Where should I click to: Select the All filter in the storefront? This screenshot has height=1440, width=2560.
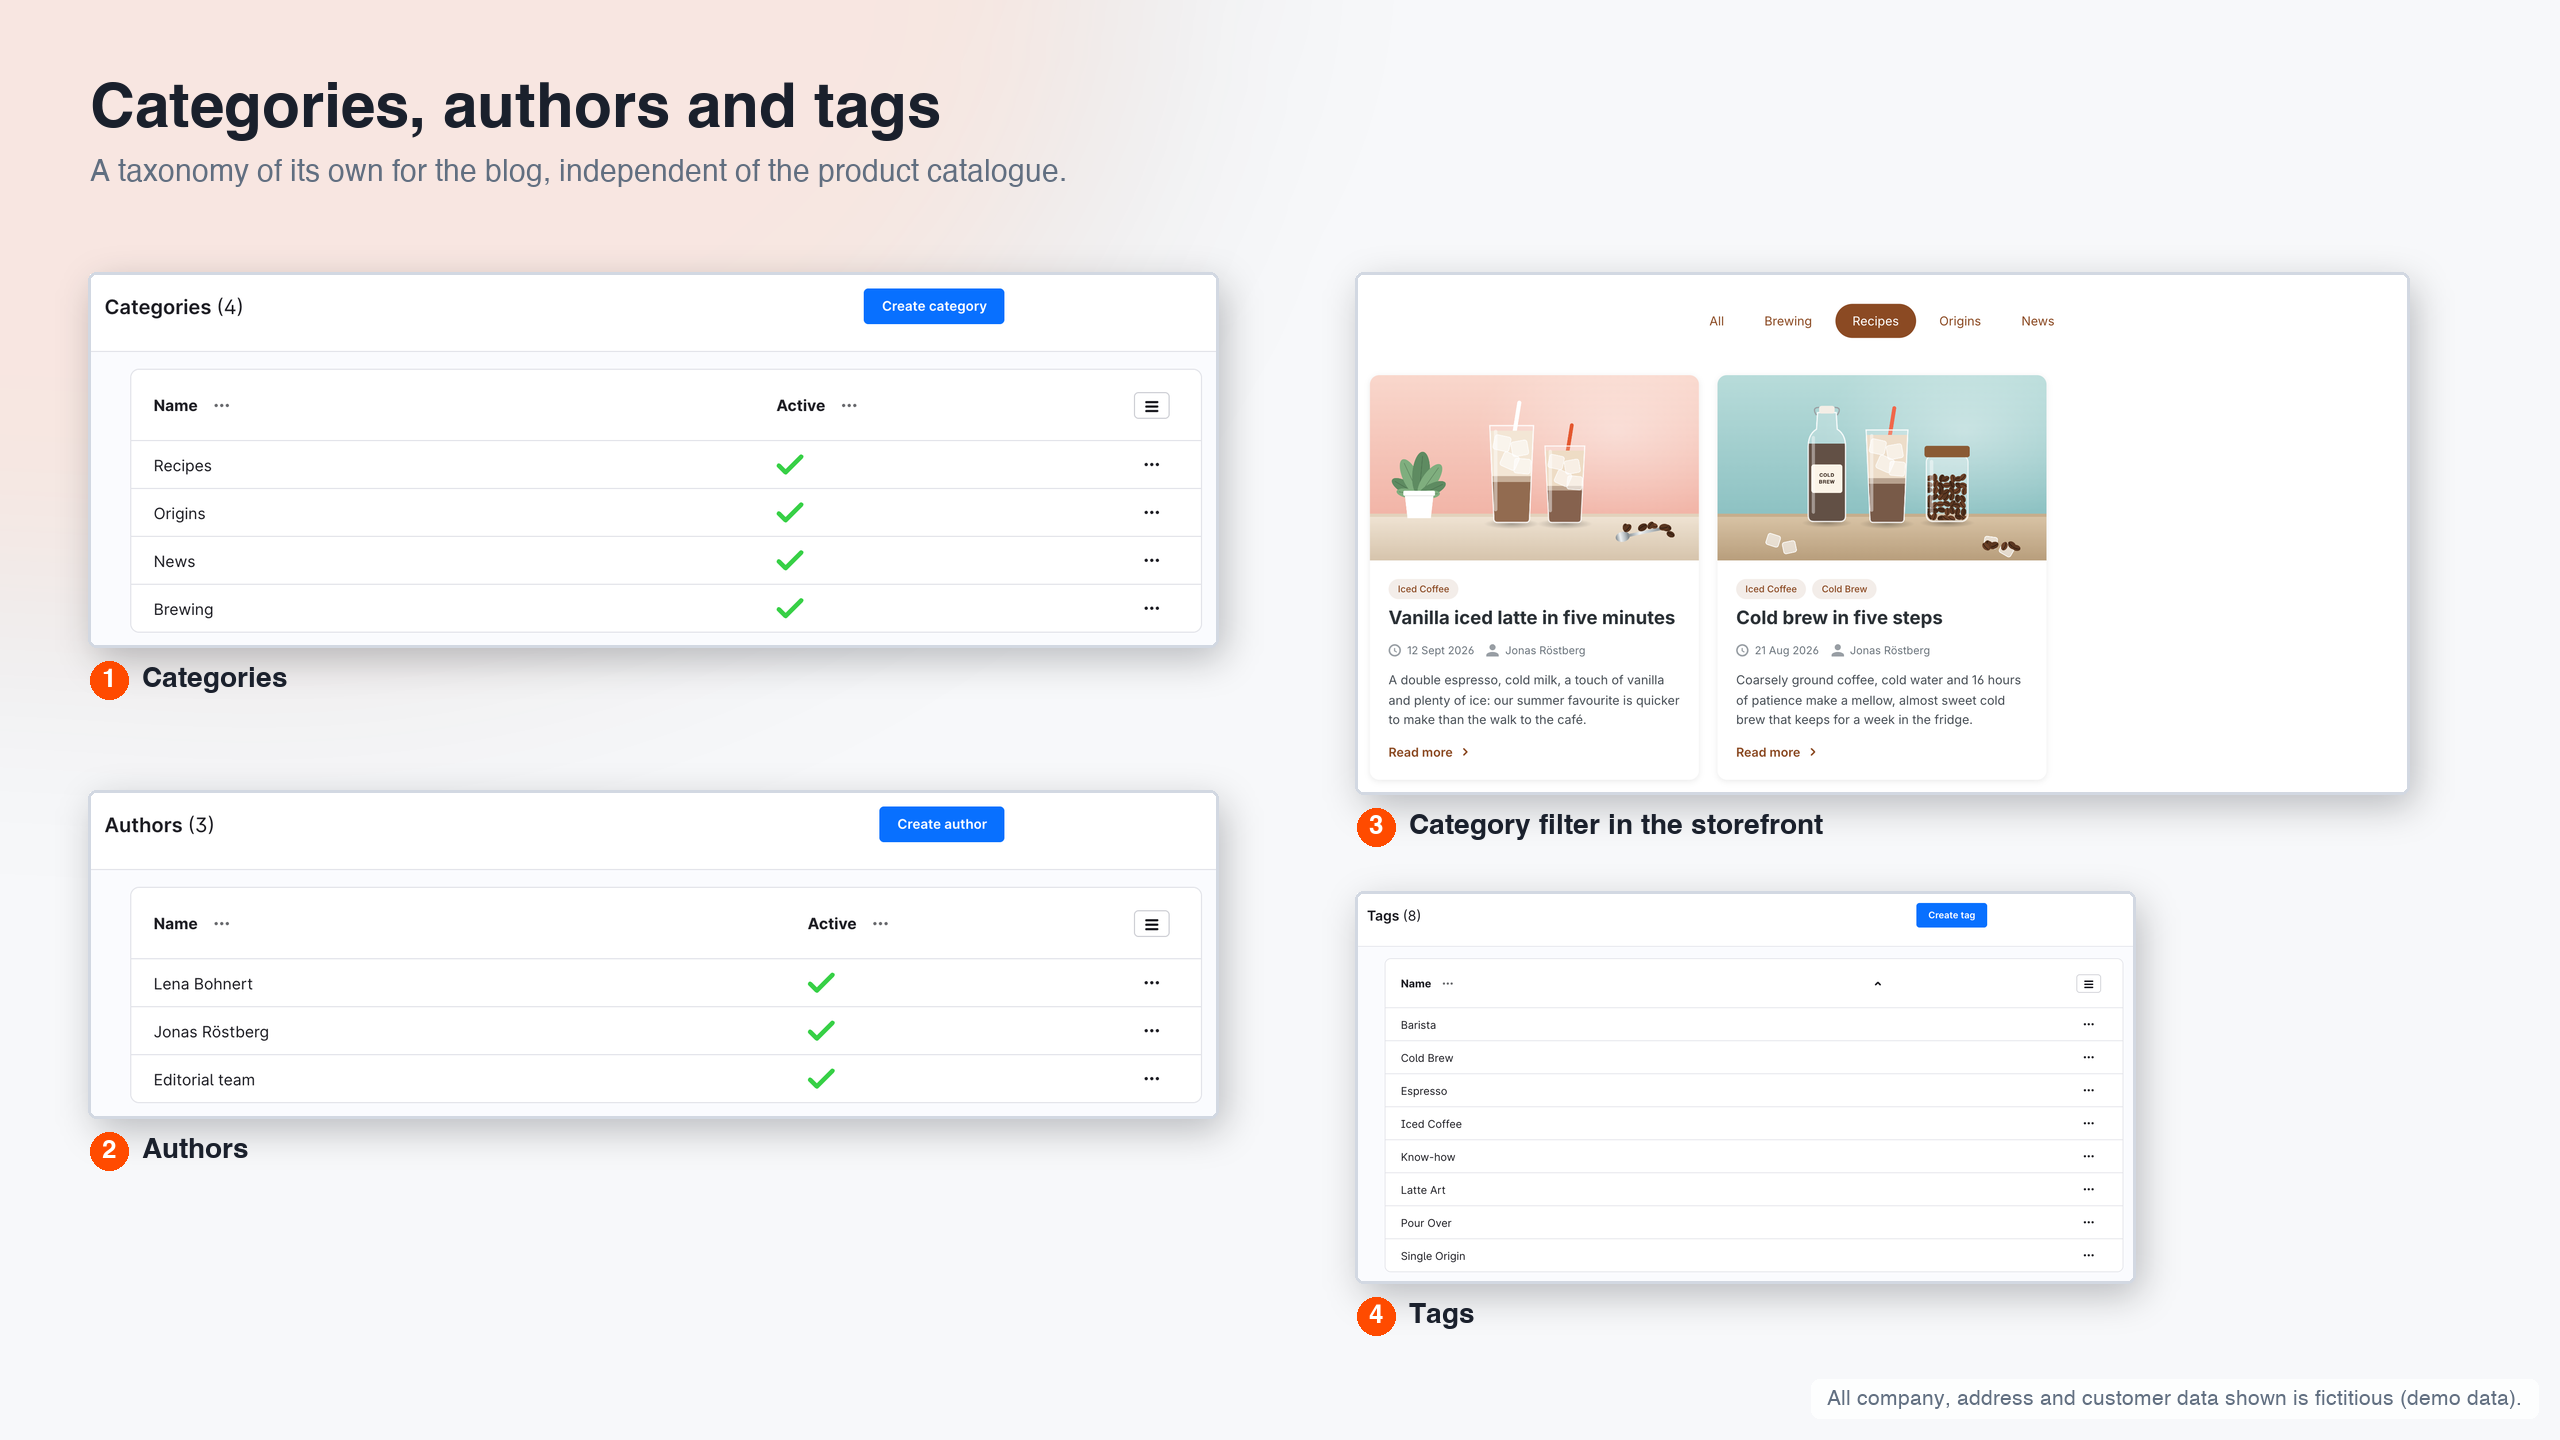[x=1716, y=321]
